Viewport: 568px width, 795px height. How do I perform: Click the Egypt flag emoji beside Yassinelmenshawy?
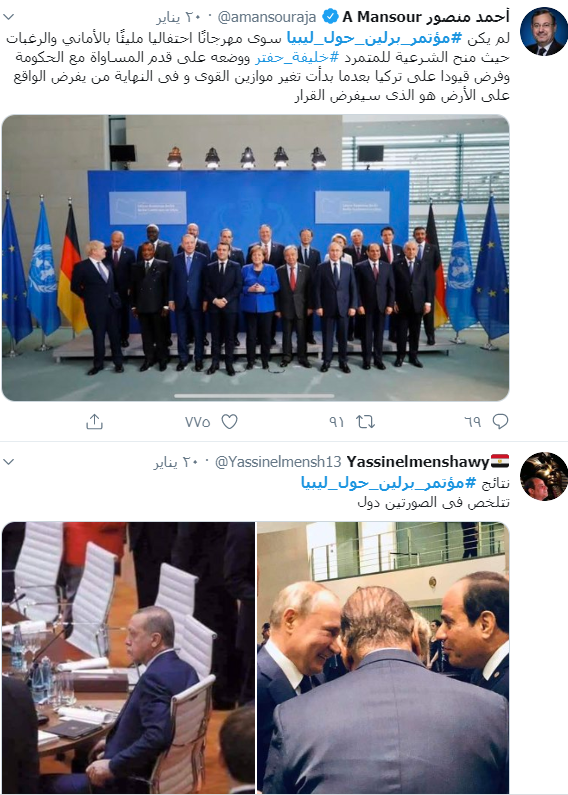click(x=500, y=462)
